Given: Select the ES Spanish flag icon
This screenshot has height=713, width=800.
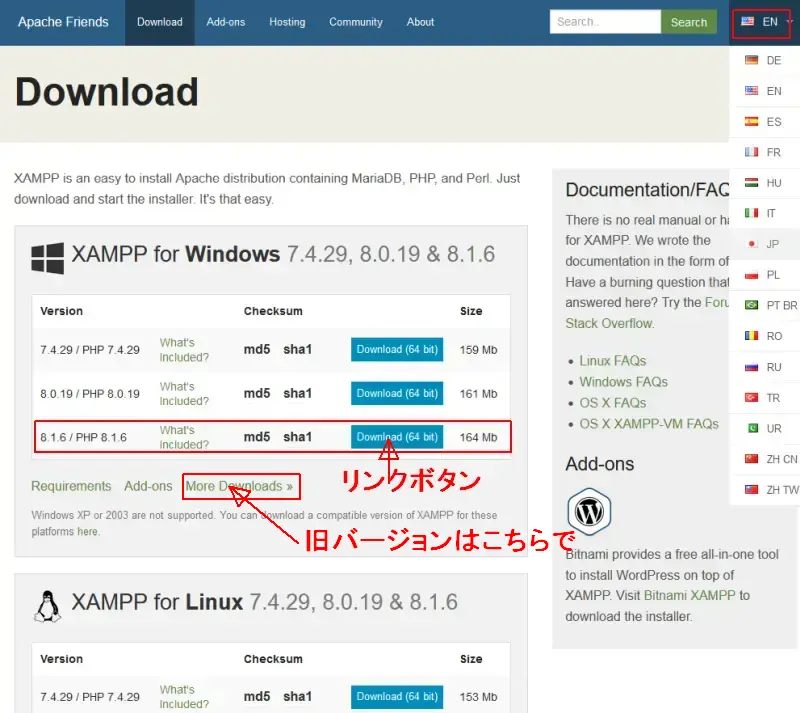Looking at the screenshot, I should coord(751,121).
